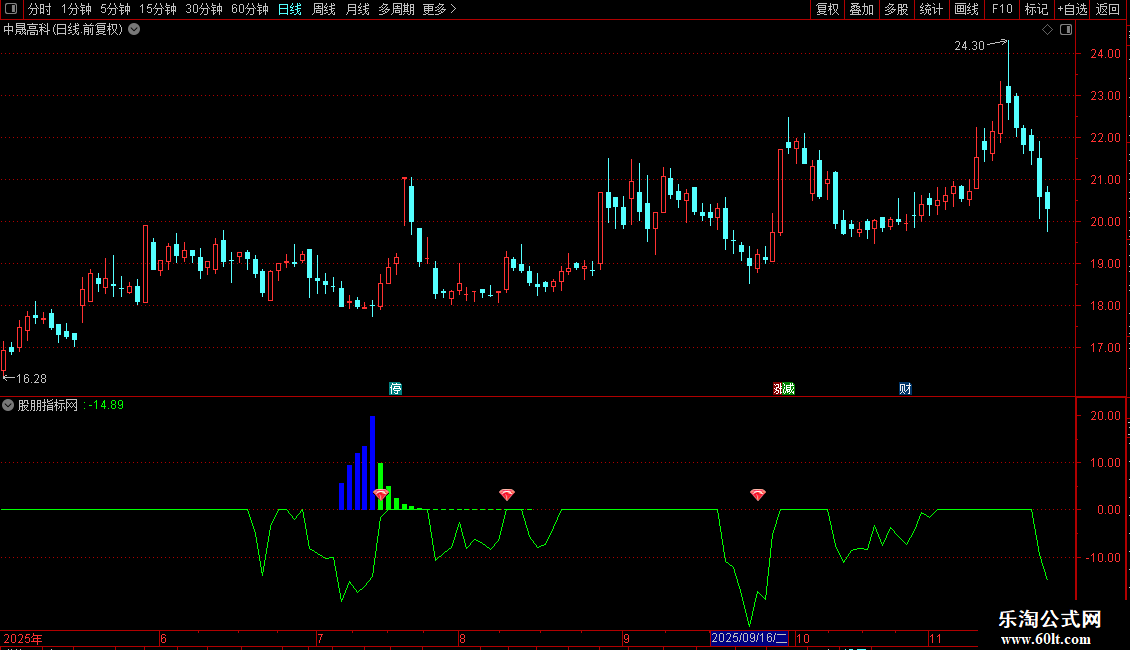Click the tallest blue indicator bar
The height and width of the screenshot is (650, 1130).
(x=373, y=463)
